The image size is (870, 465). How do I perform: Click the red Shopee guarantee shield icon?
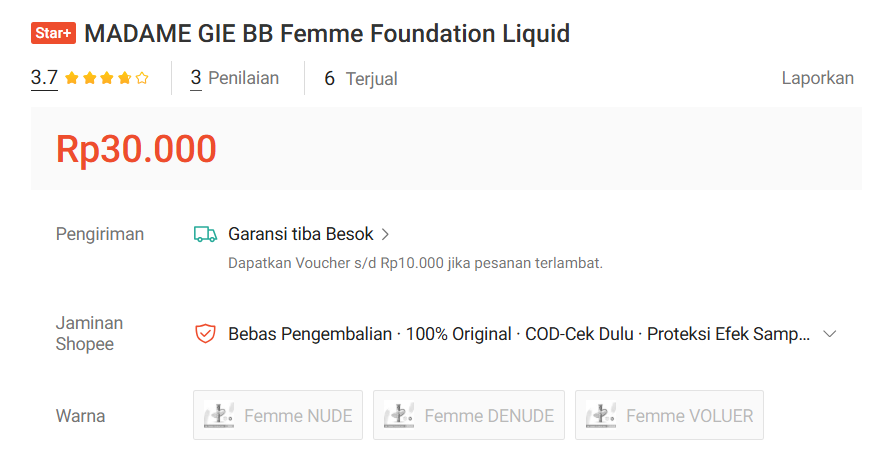click(205, 334)
